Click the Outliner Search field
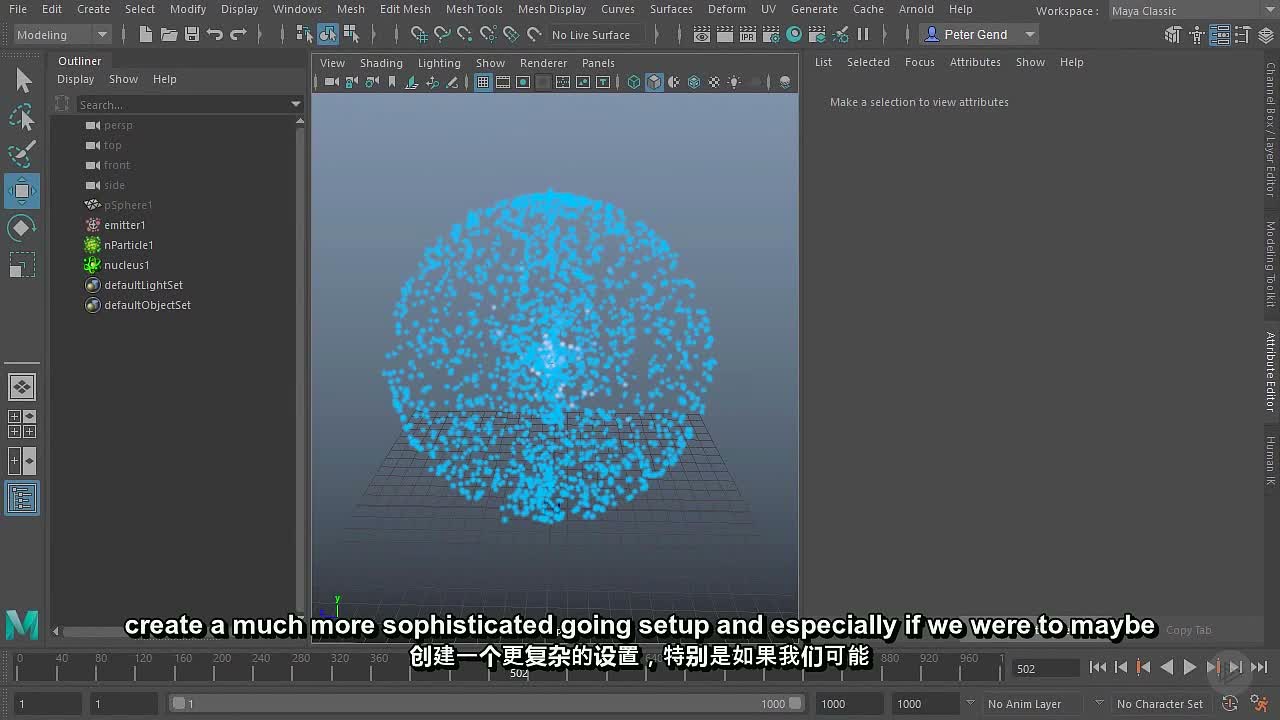This screenshot has width=1280, height=720. tap(182, 104)
